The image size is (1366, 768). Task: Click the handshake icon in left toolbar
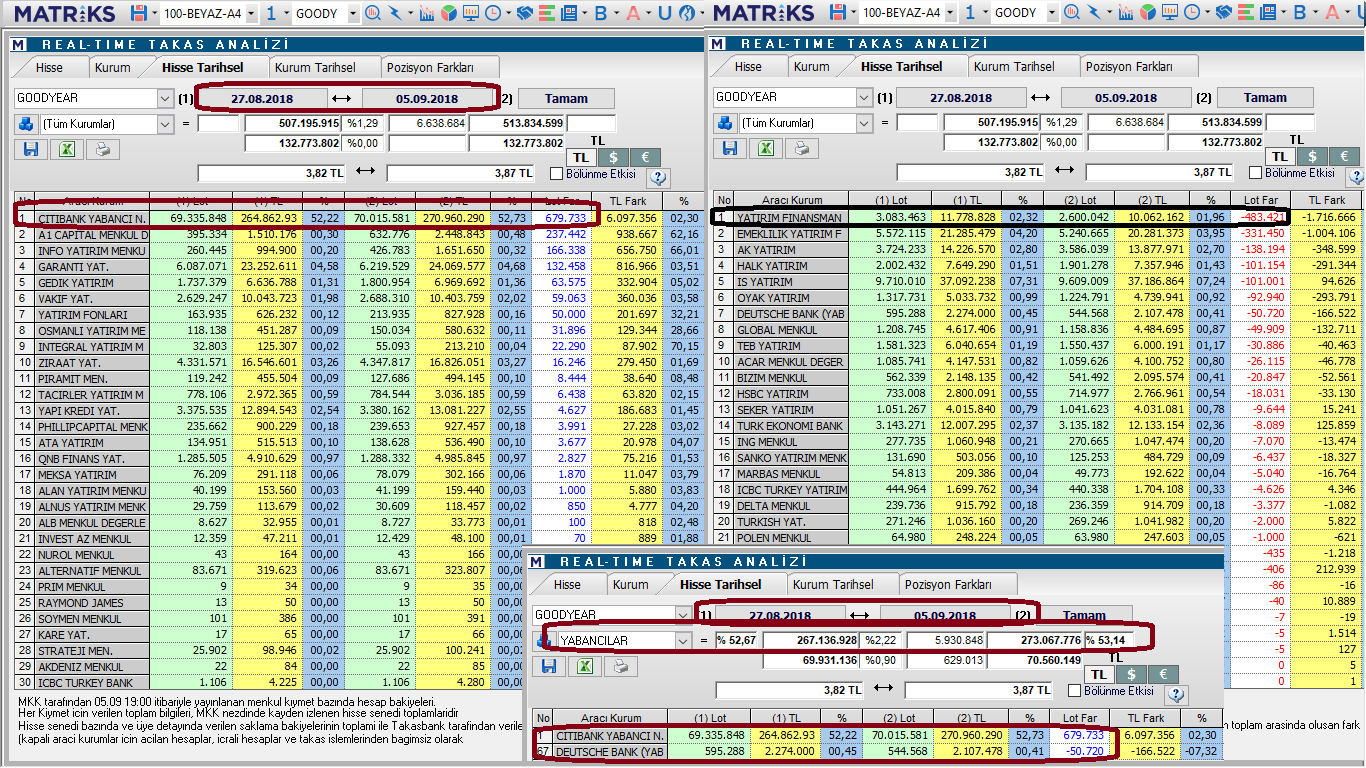pyautogui.click(x=526, y=13)
